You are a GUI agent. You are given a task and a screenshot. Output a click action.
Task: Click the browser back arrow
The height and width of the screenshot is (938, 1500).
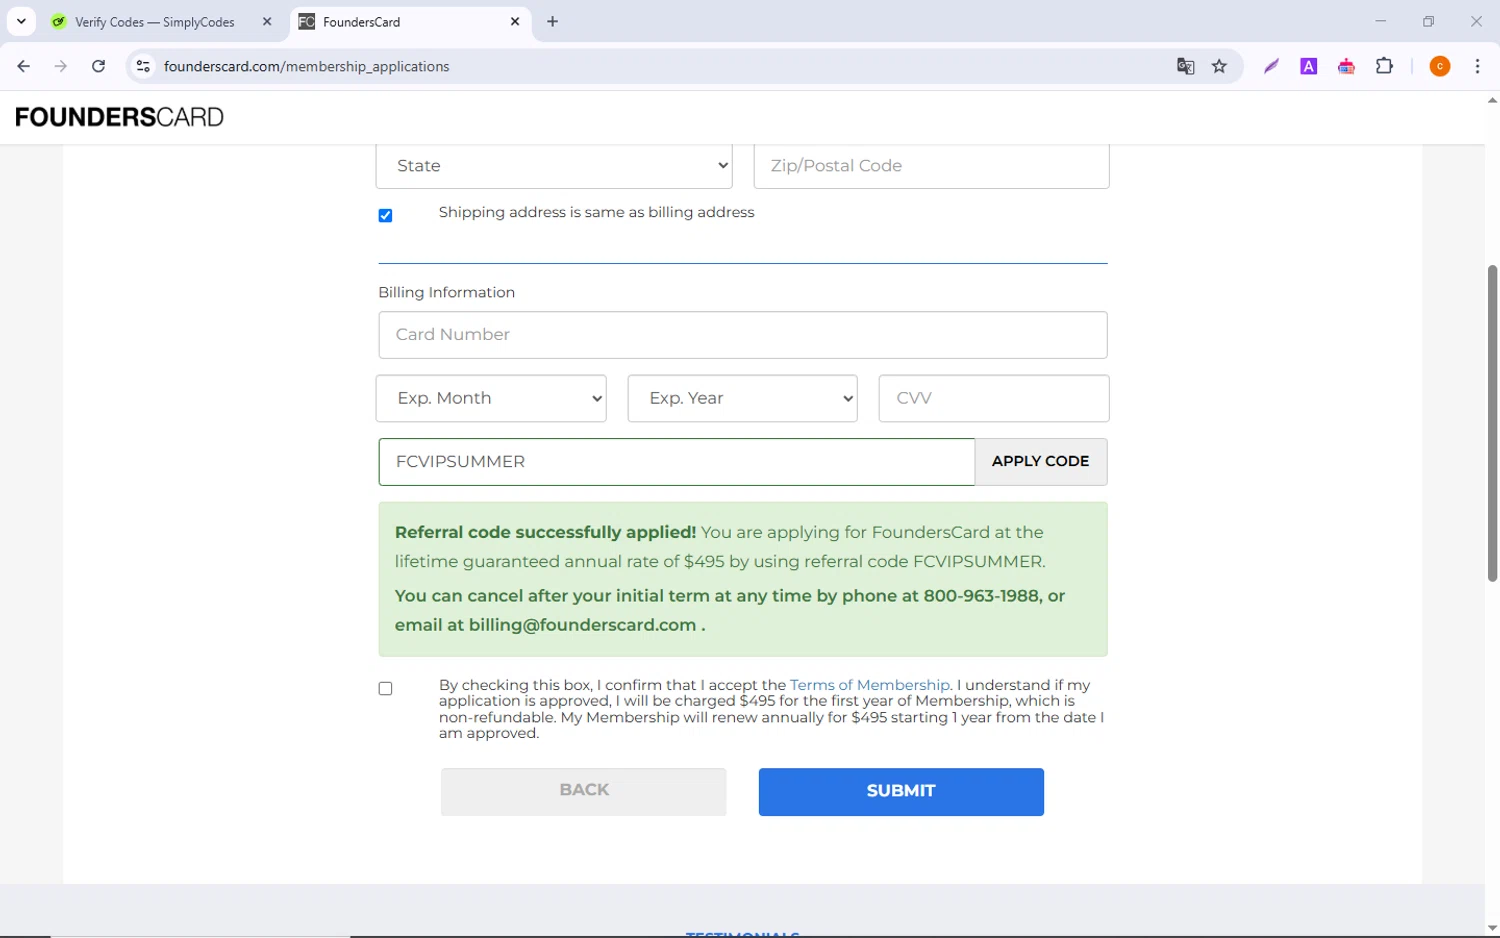pos(24,66)
